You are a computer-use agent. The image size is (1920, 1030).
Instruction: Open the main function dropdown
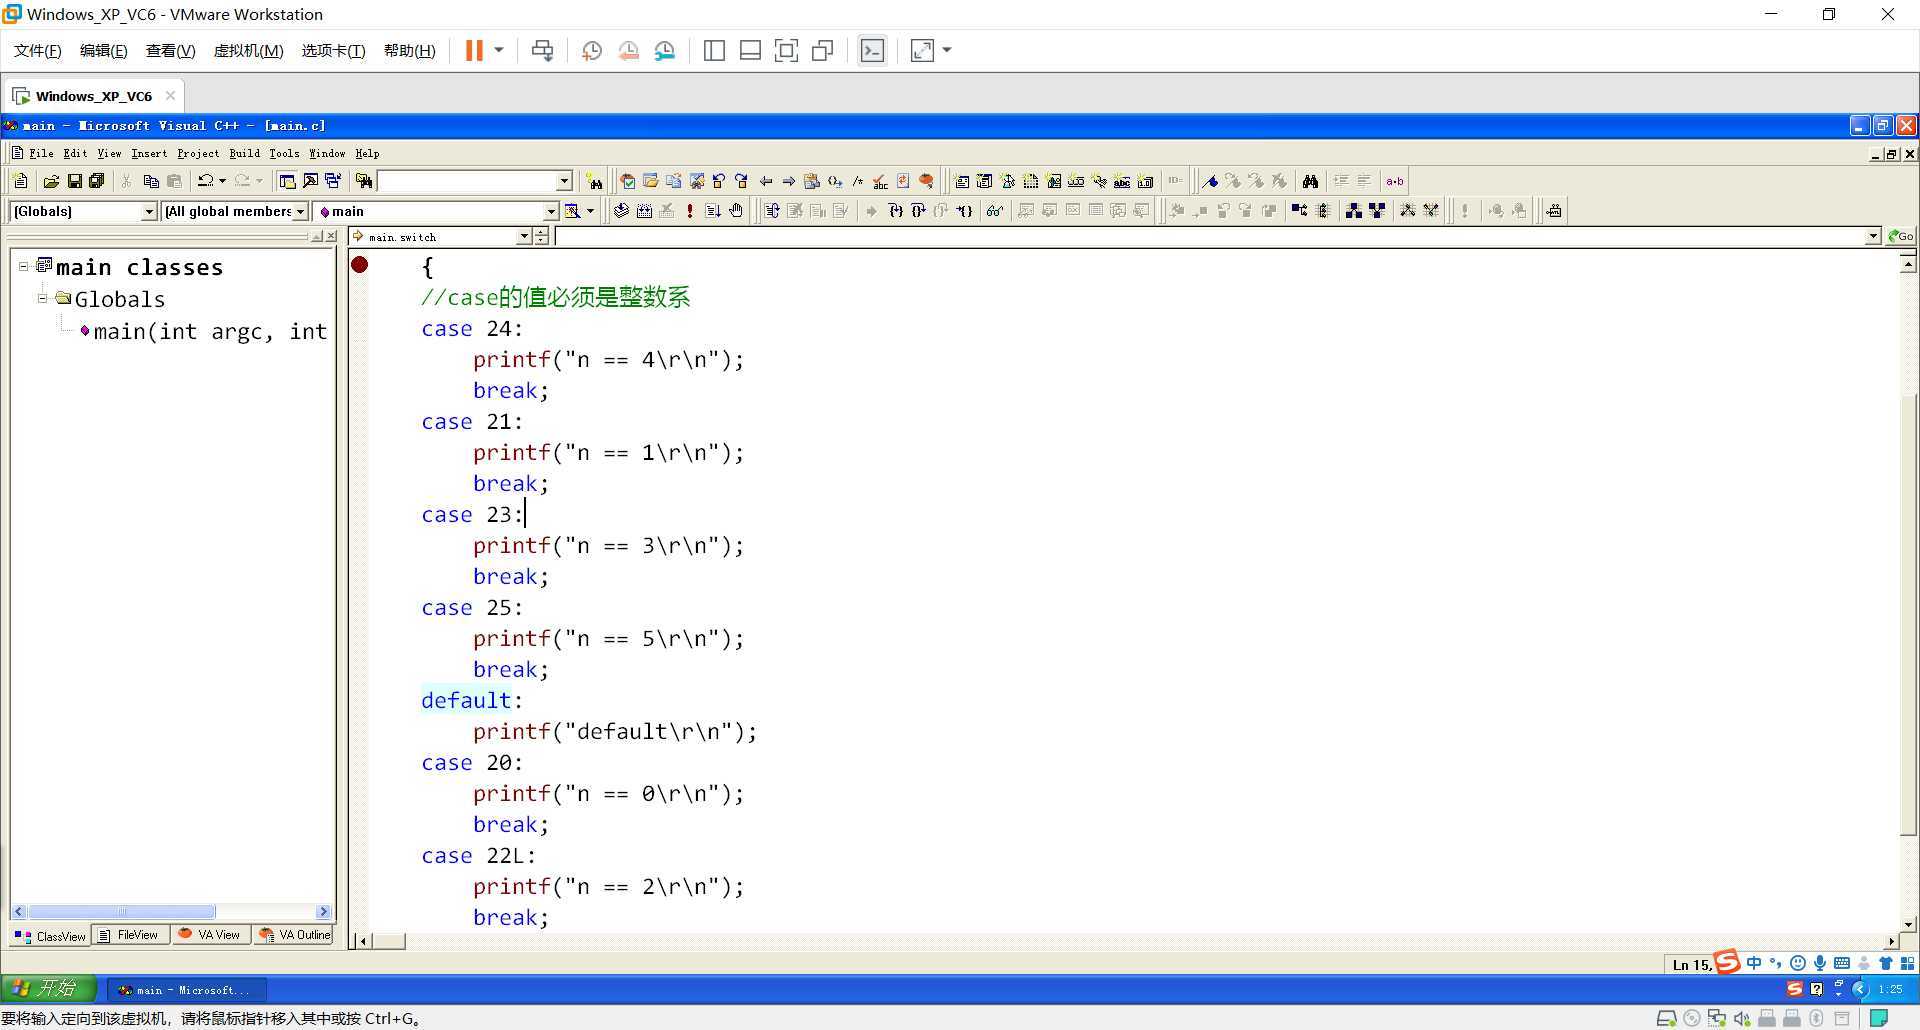(551, 211)
